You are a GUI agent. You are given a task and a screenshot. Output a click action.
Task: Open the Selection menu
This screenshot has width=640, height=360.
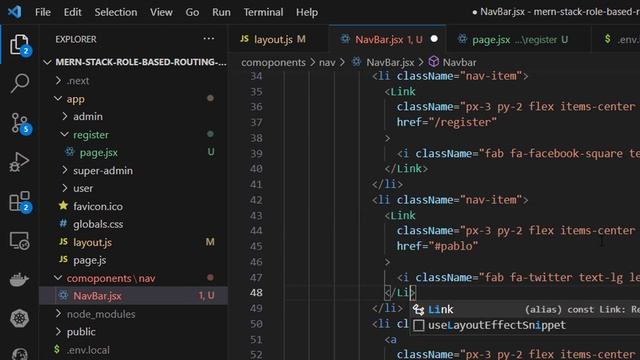tap(116, 12)
